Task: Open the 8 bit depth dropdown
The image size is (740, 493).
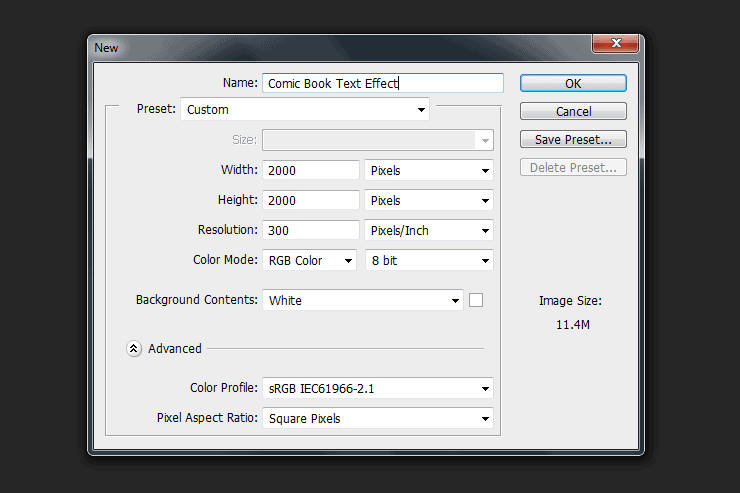Action: [x=429, y=260]
